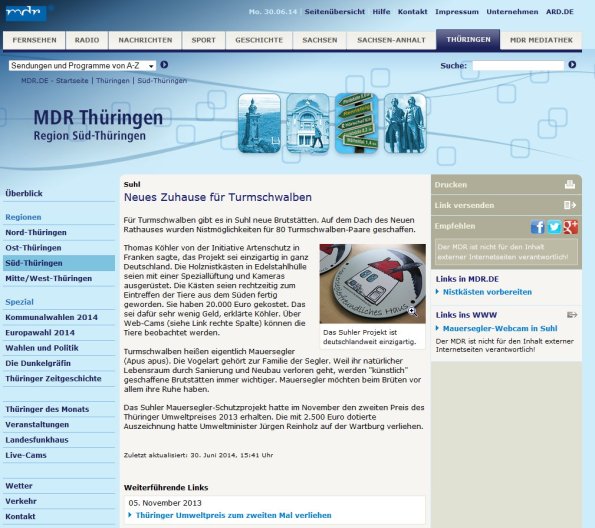595x528 pixels.
Task: Open Mauersegler-Webcam in Suhl link
Action: point(500,329)
